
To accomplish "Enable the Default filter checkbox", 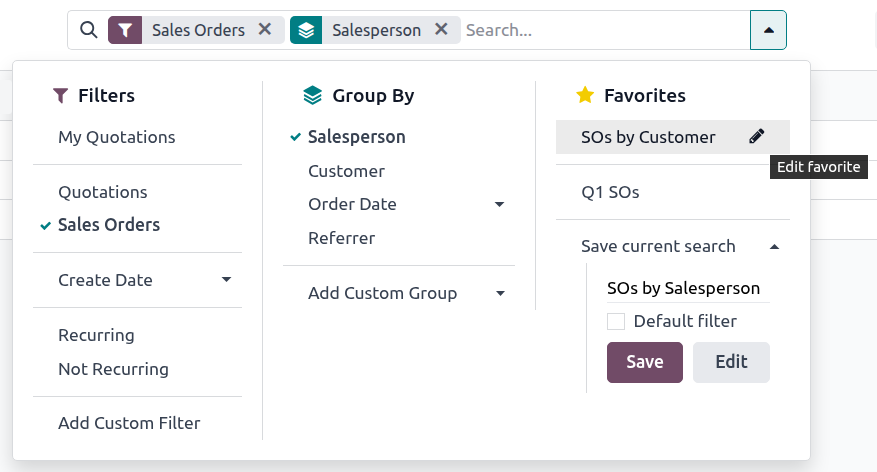I will (616, 321).
